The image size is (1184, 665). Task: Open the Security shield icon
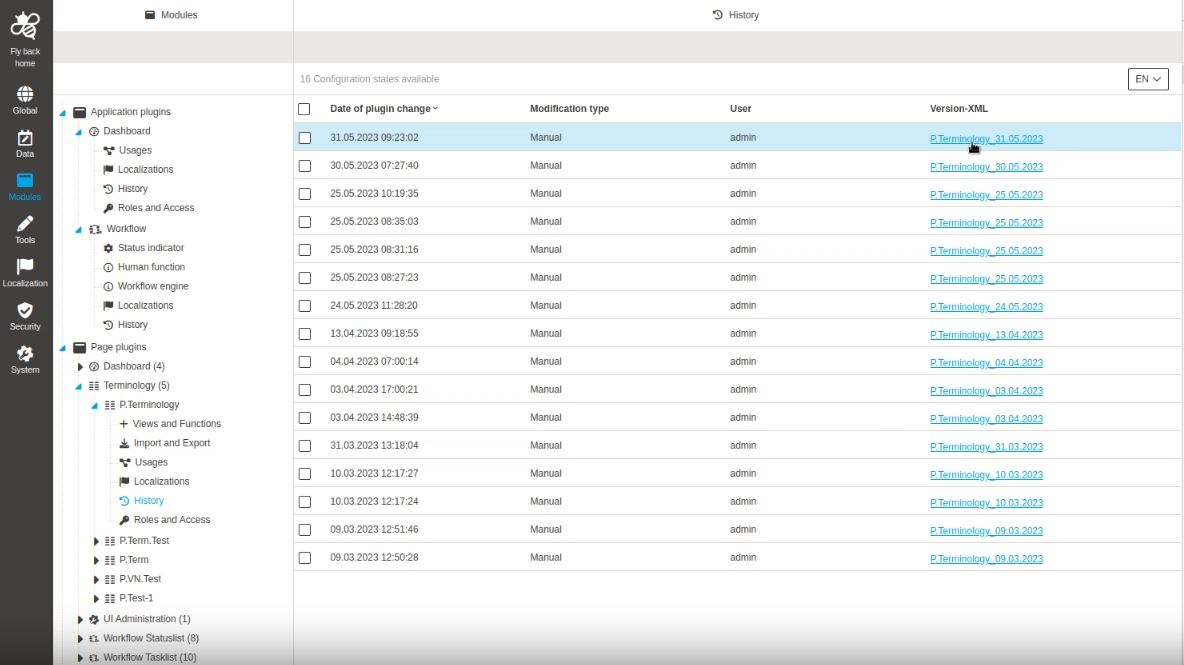pyautogui.click(x=25, y=311)
